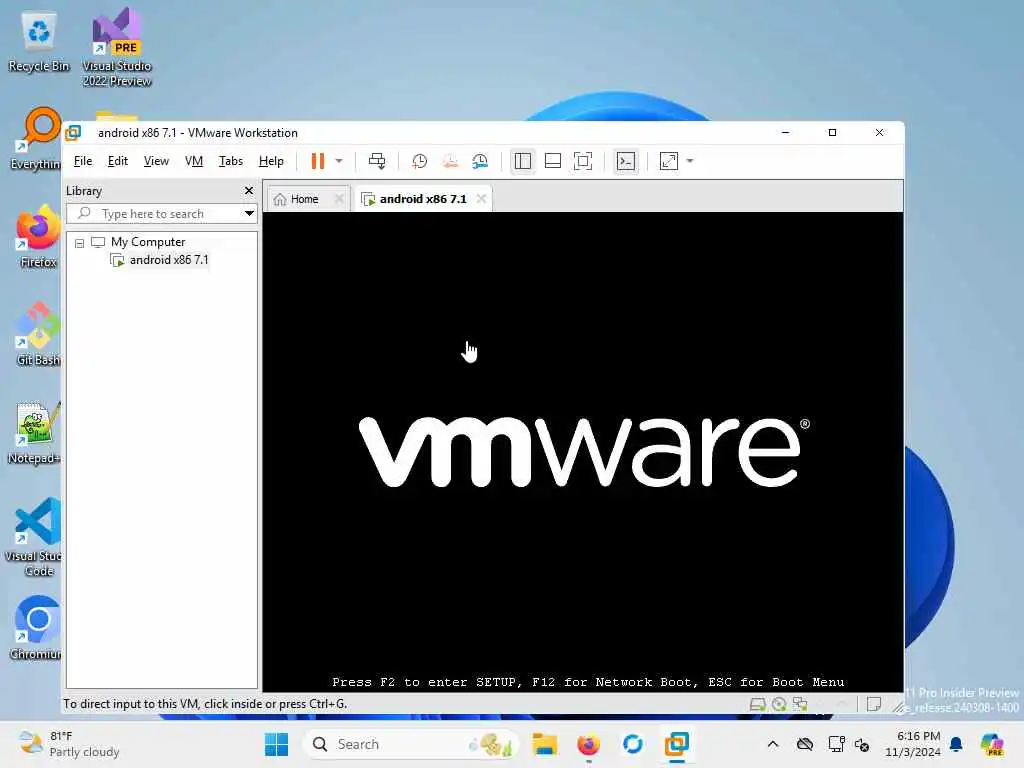This screenshot has width=1024, height=768.
Task: Open the stretch mode dropdown arrow
Action: [690, 161]
